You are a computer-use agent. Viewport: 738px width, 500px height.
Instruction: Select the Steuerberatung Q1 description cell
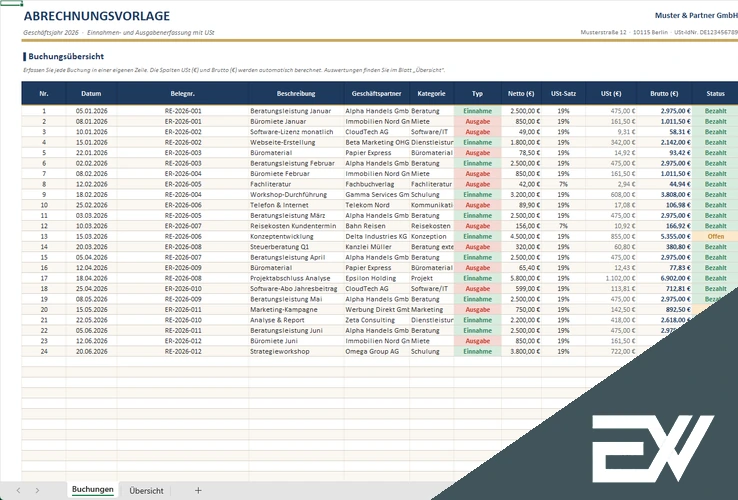296,247
